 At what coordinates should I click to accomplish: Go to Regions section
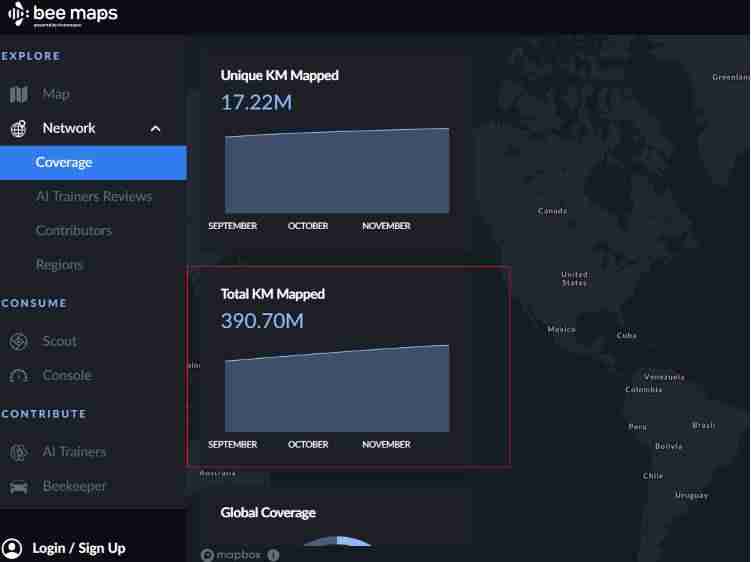click(x=59, y=264)
